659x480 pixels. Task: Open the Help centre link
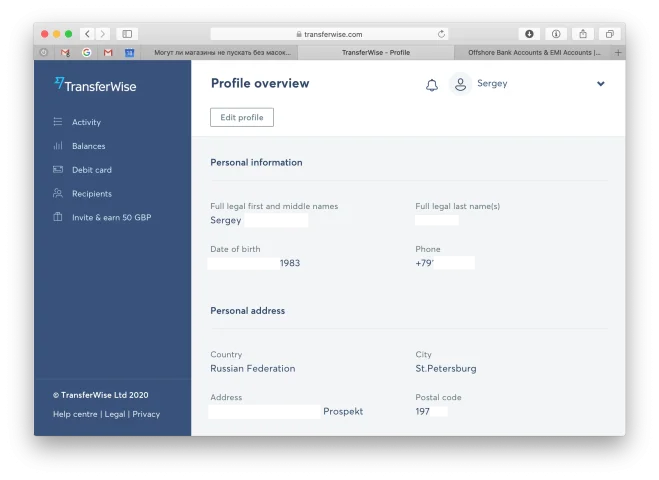click(x=75, y=414)
